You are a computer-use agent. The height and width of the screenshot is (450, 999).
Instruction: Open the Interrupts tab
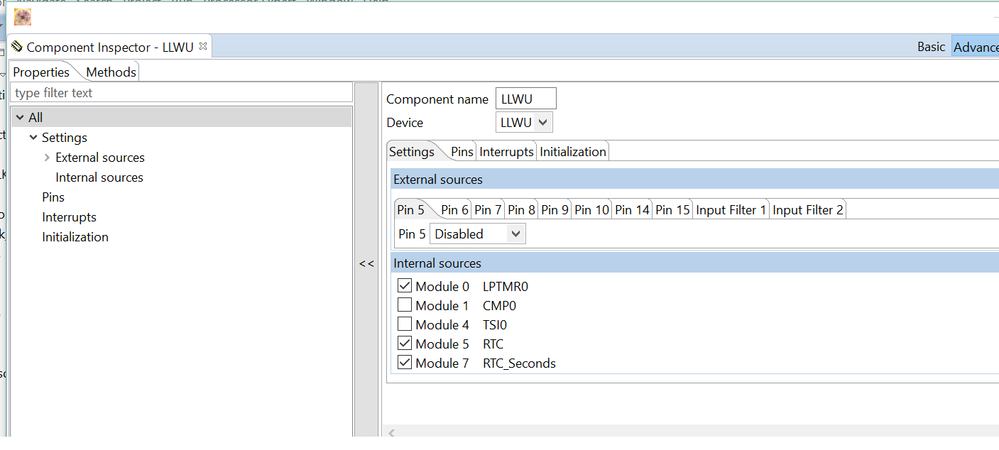tap(506, 152)
